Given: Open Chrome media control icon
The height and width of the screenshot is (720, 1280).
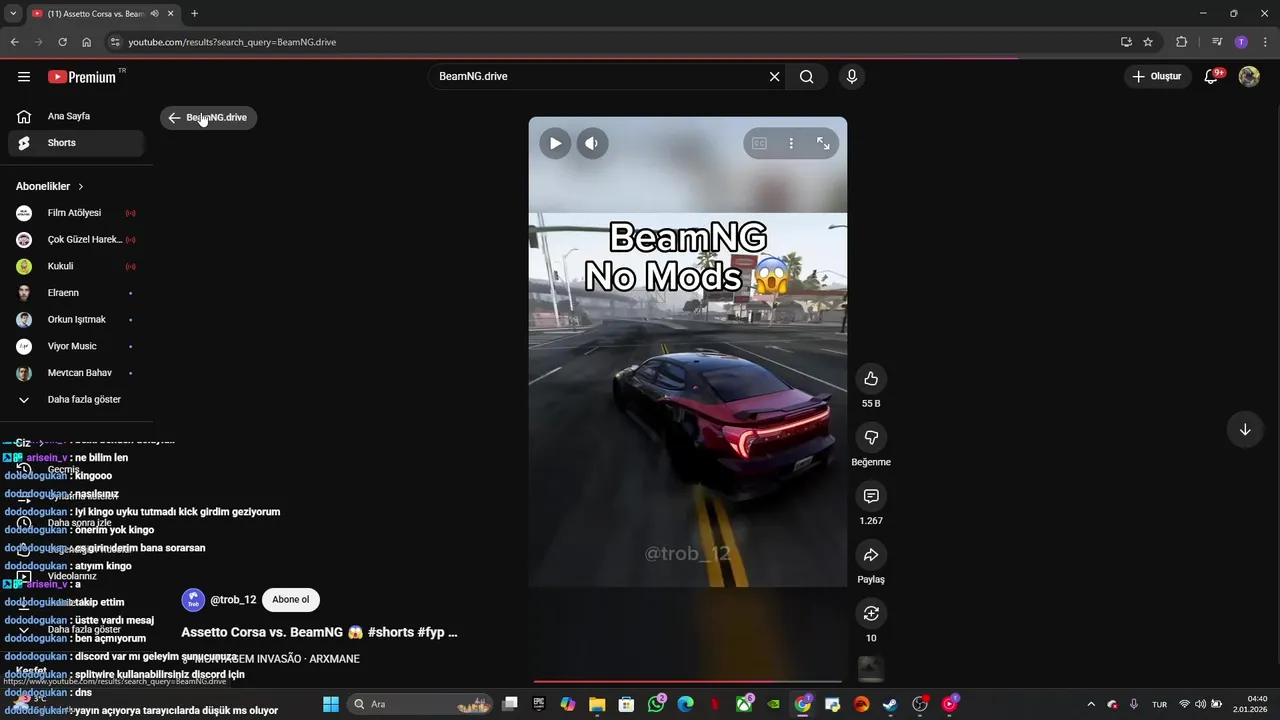Looking at the screenshot, I should pyautogui.click(x=1217, y=42).
